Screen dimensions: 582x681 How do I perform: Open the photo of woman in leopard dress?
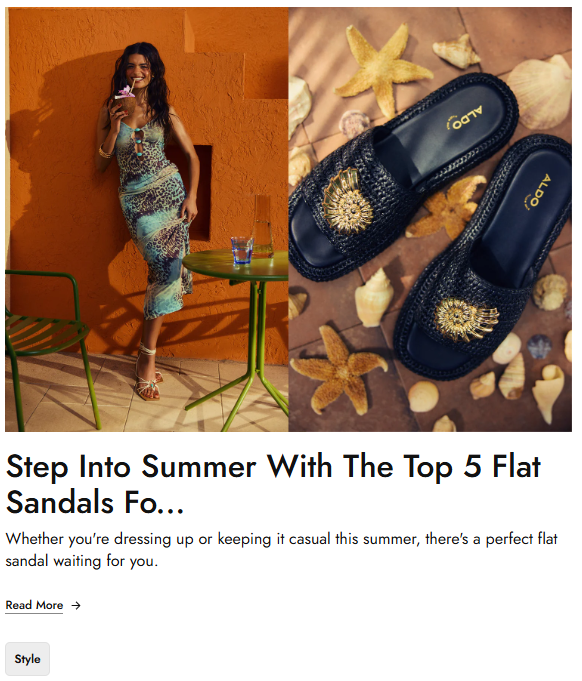coord(147,219)
